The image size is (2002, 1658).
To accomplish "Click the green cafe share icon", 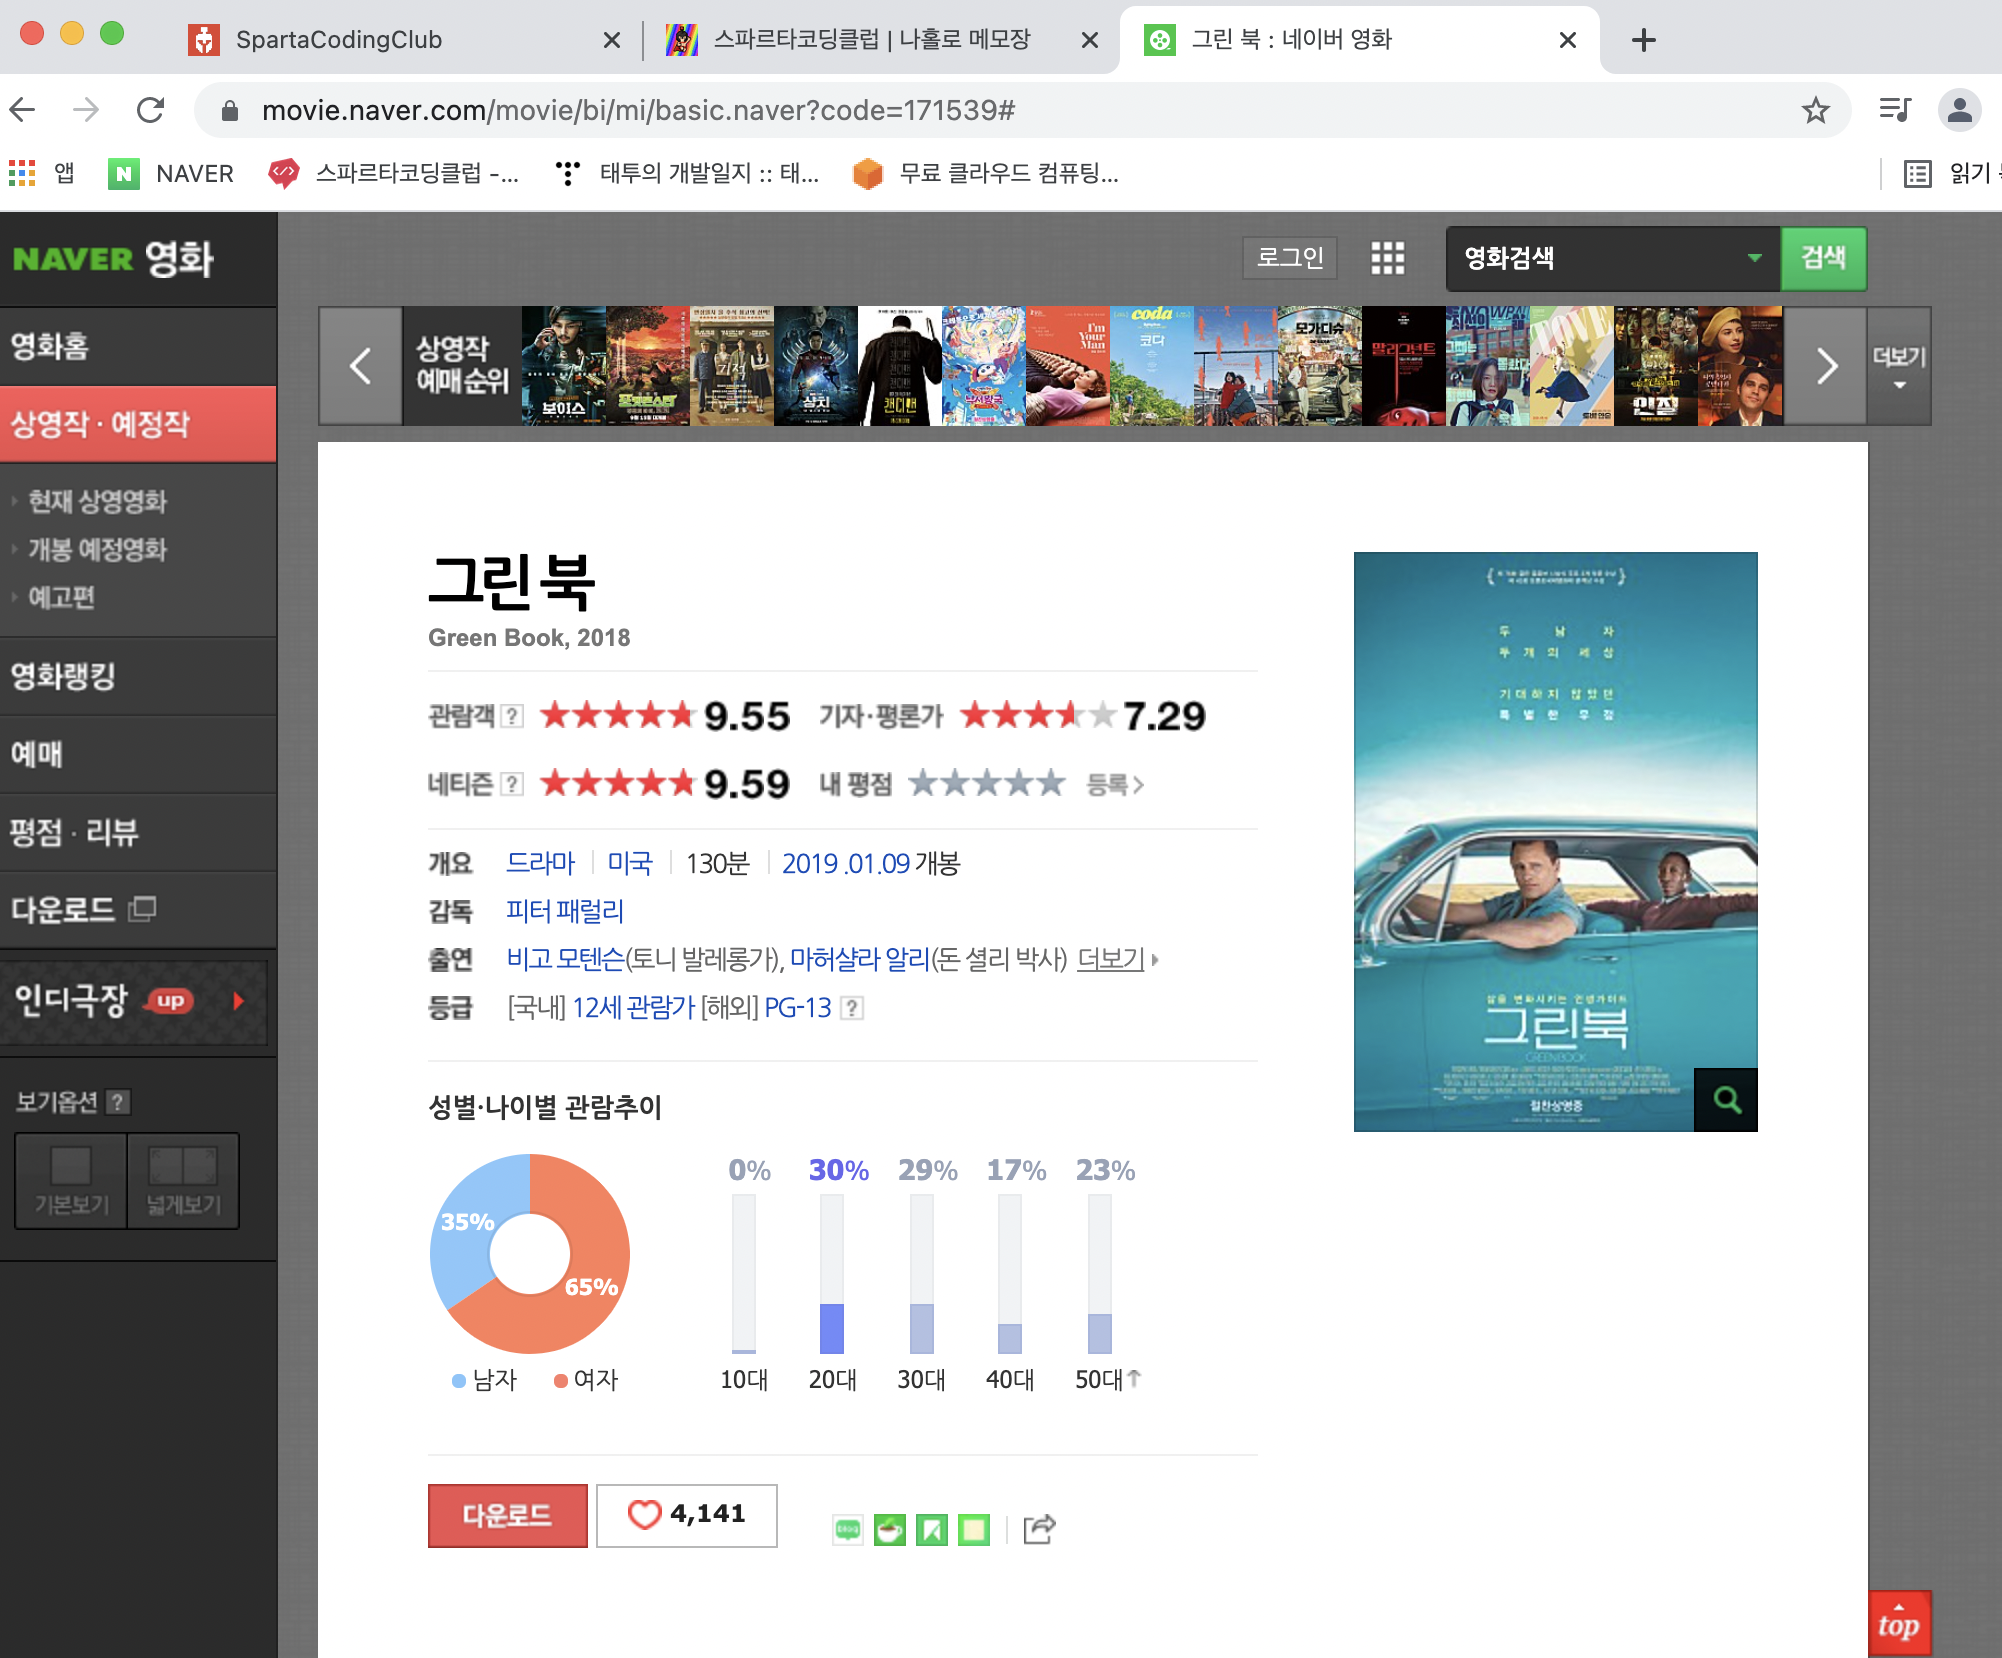I will pos(889,1530).
